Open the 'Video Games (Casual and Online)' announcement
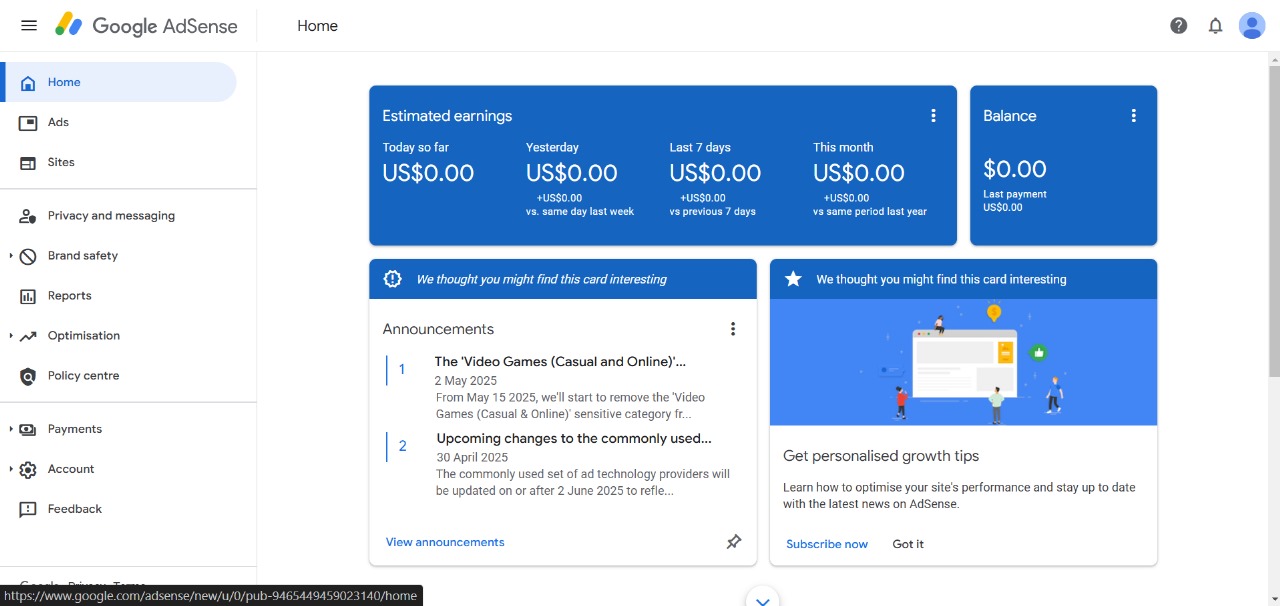Viewport: 1280px width, 606px height. point(560,361)
